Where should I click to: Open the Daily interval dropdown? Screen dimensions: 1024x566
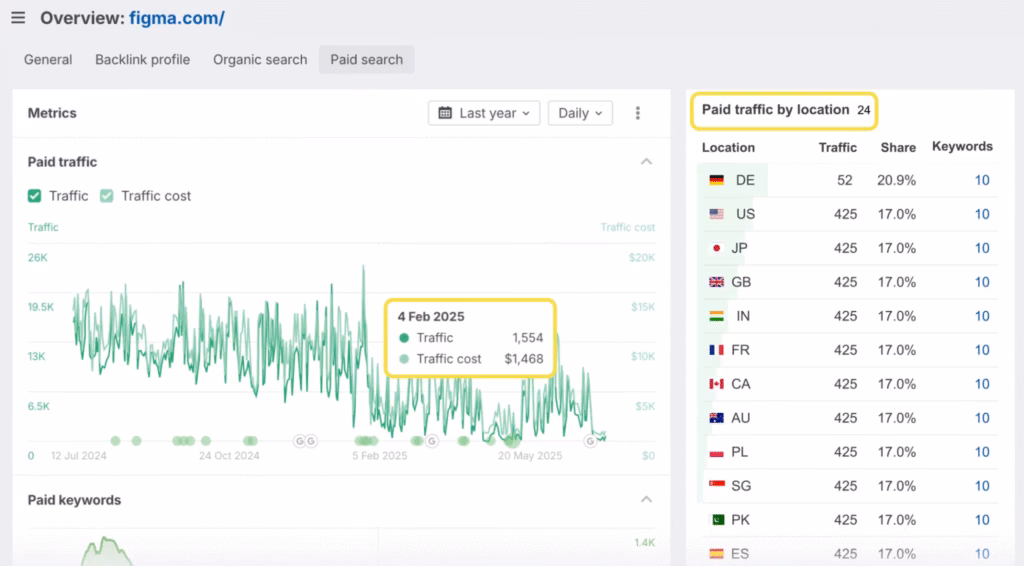[580, 113]
